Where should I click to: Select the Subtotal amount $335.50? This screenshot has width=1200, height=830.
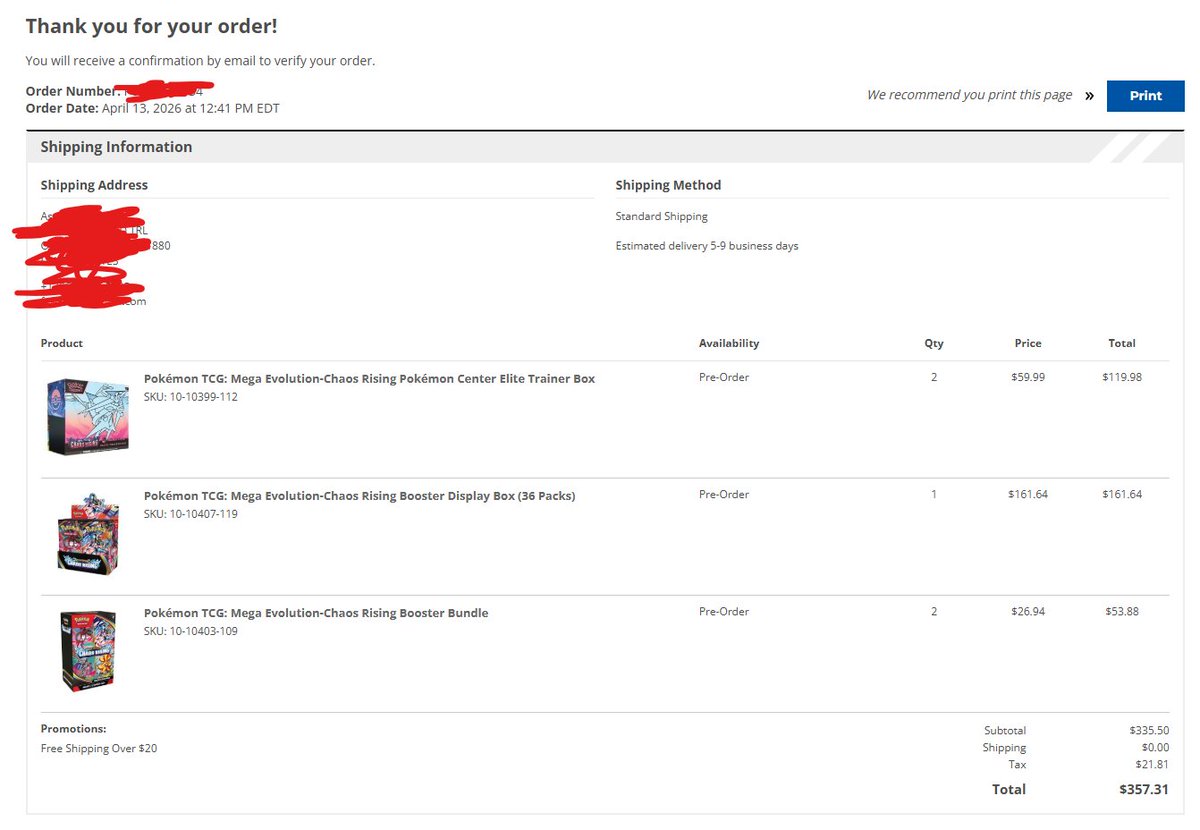tap(1149, 730)
